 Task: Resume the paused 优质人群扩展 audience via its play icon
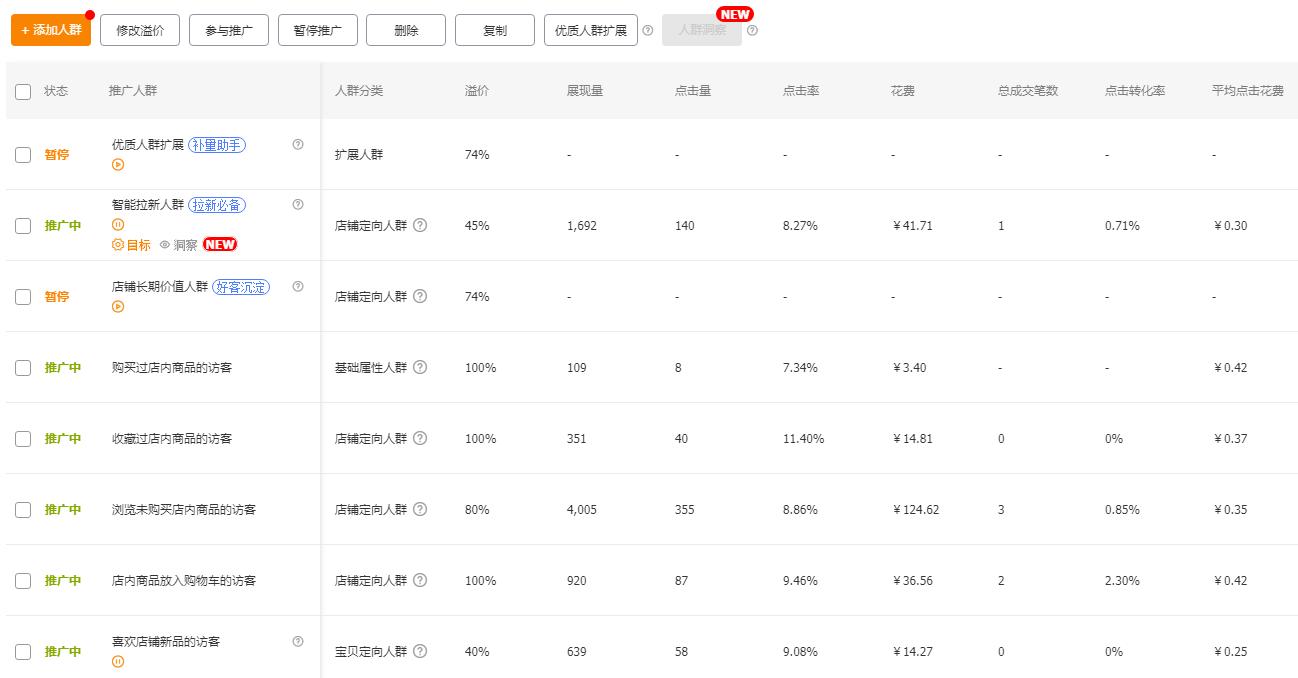click(118, 164)
